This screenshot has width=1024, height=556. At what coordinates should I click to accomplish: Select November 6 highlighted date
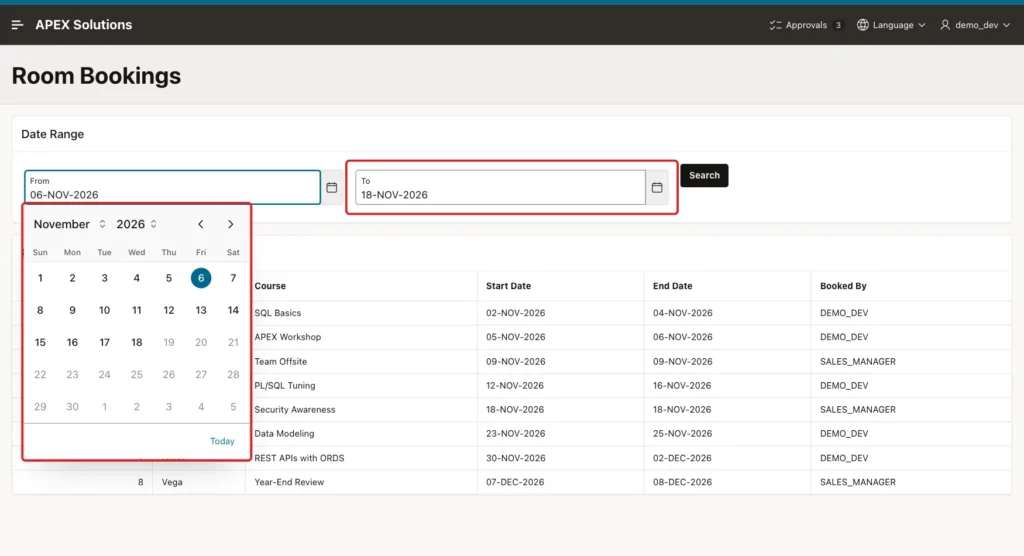pos(200,278)
